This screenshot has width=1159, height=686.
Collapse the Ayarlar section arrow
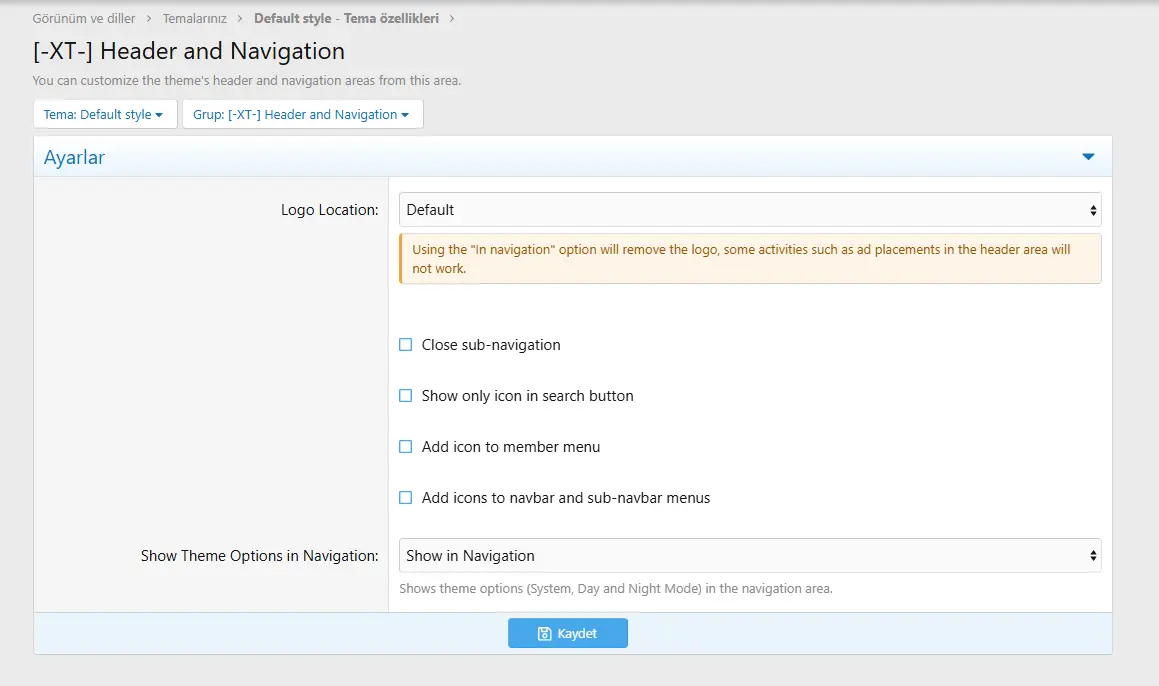(1088, 157)
